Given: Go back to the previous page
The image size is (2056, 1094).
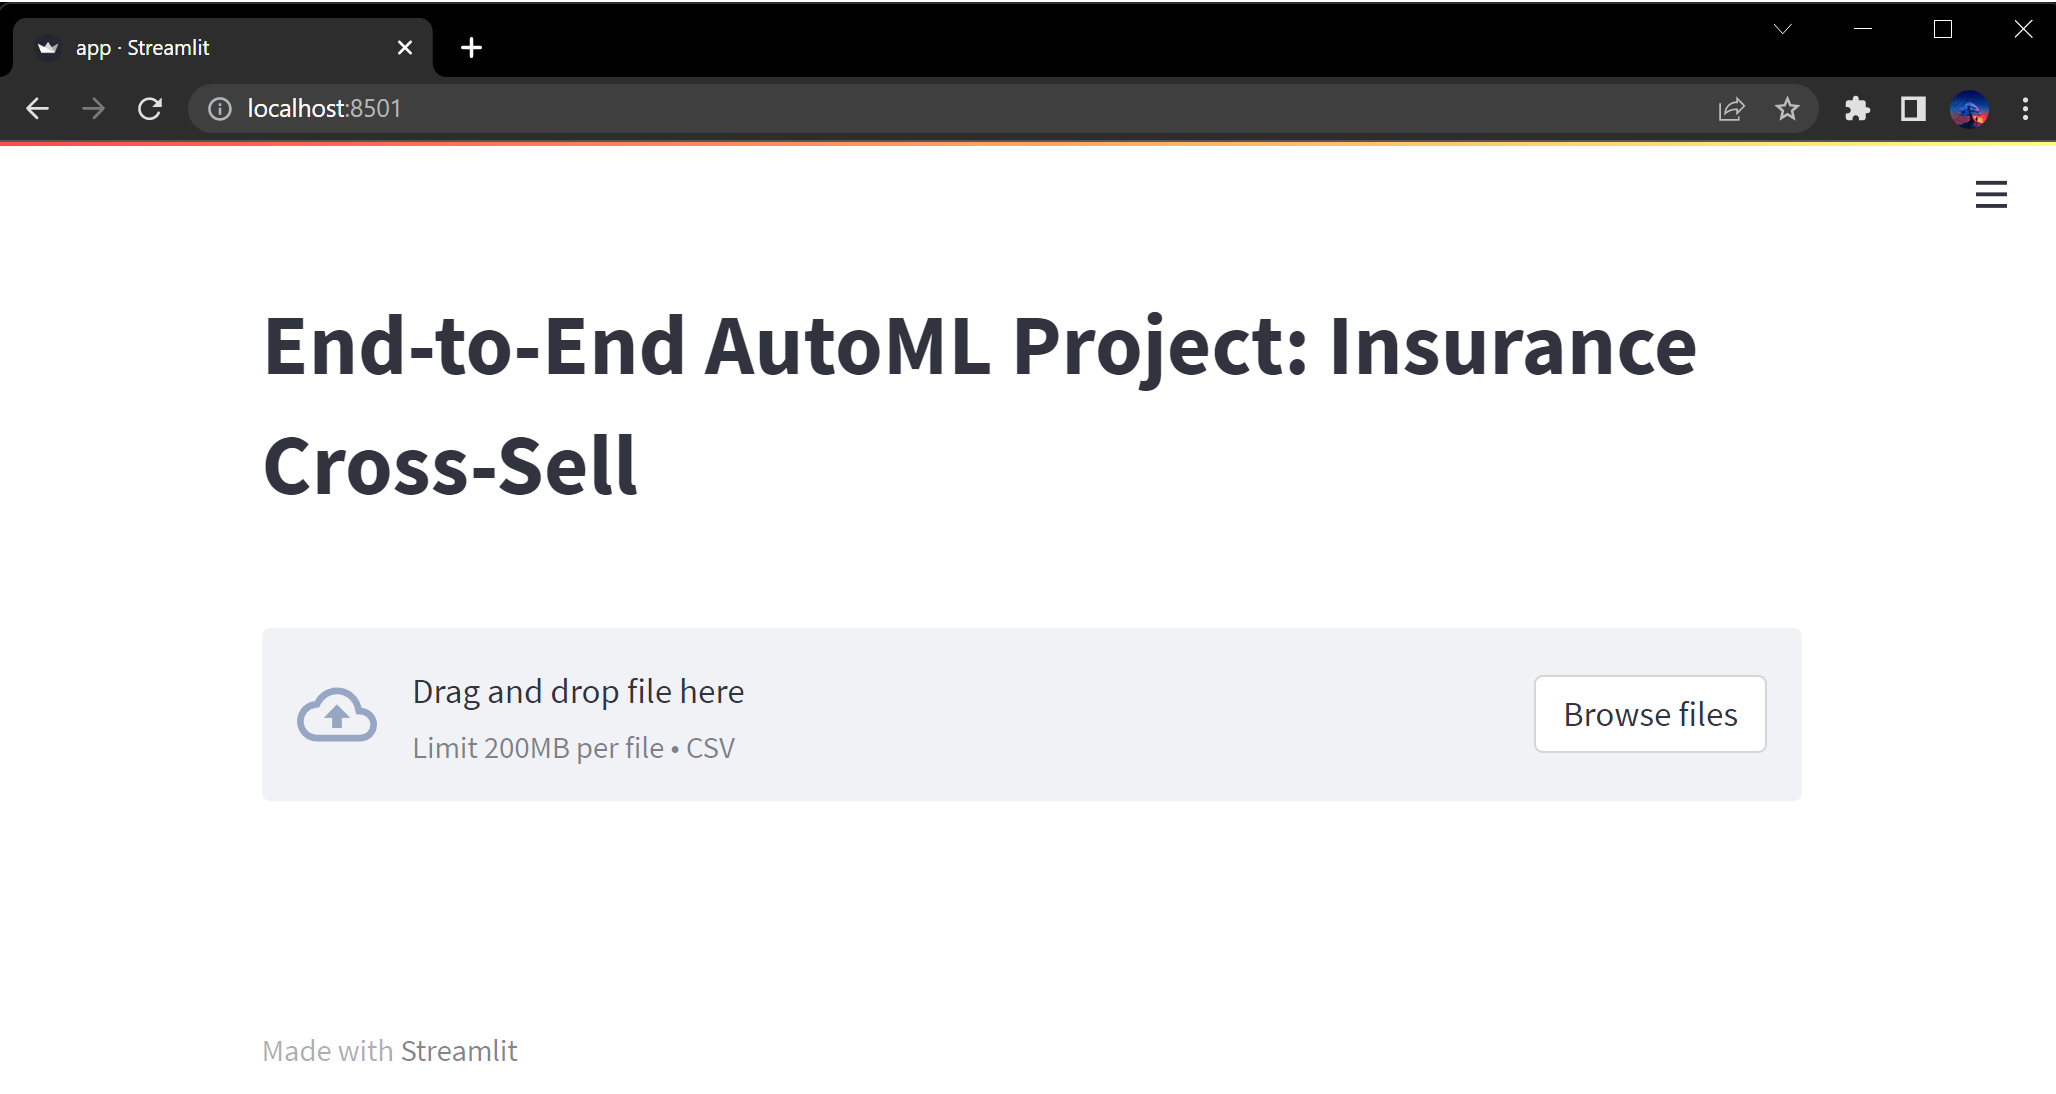Looking at the screenshot, I should click(x=37, y=109).
